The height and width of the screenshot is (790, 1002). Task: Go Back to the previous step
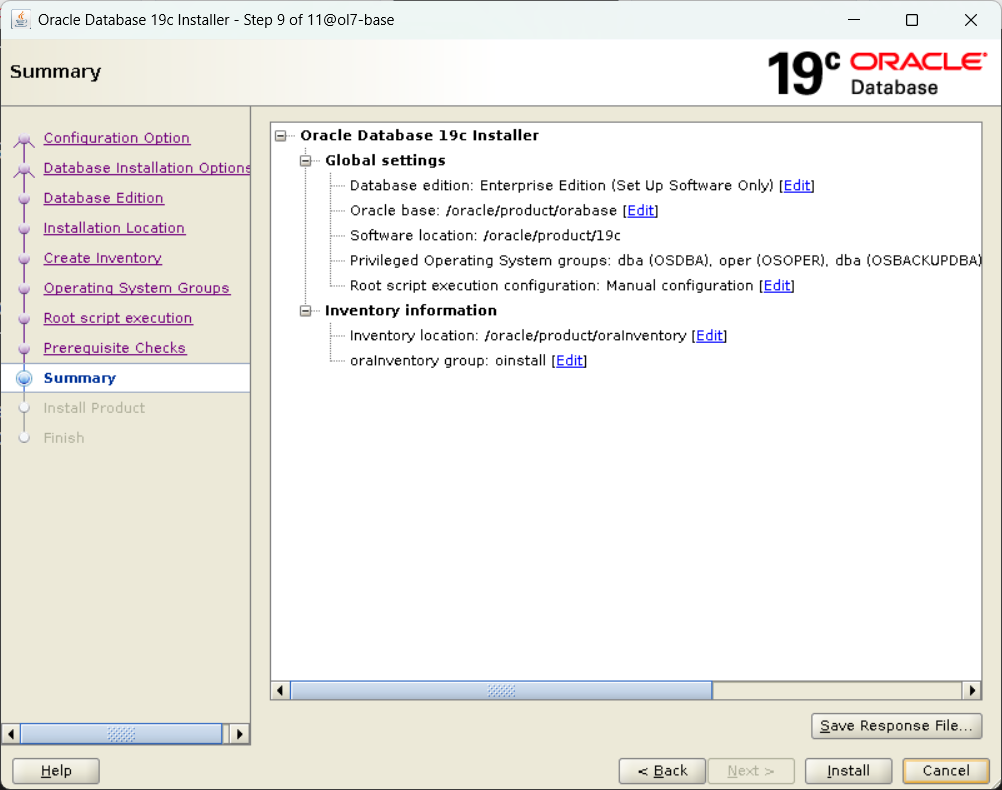662,771
